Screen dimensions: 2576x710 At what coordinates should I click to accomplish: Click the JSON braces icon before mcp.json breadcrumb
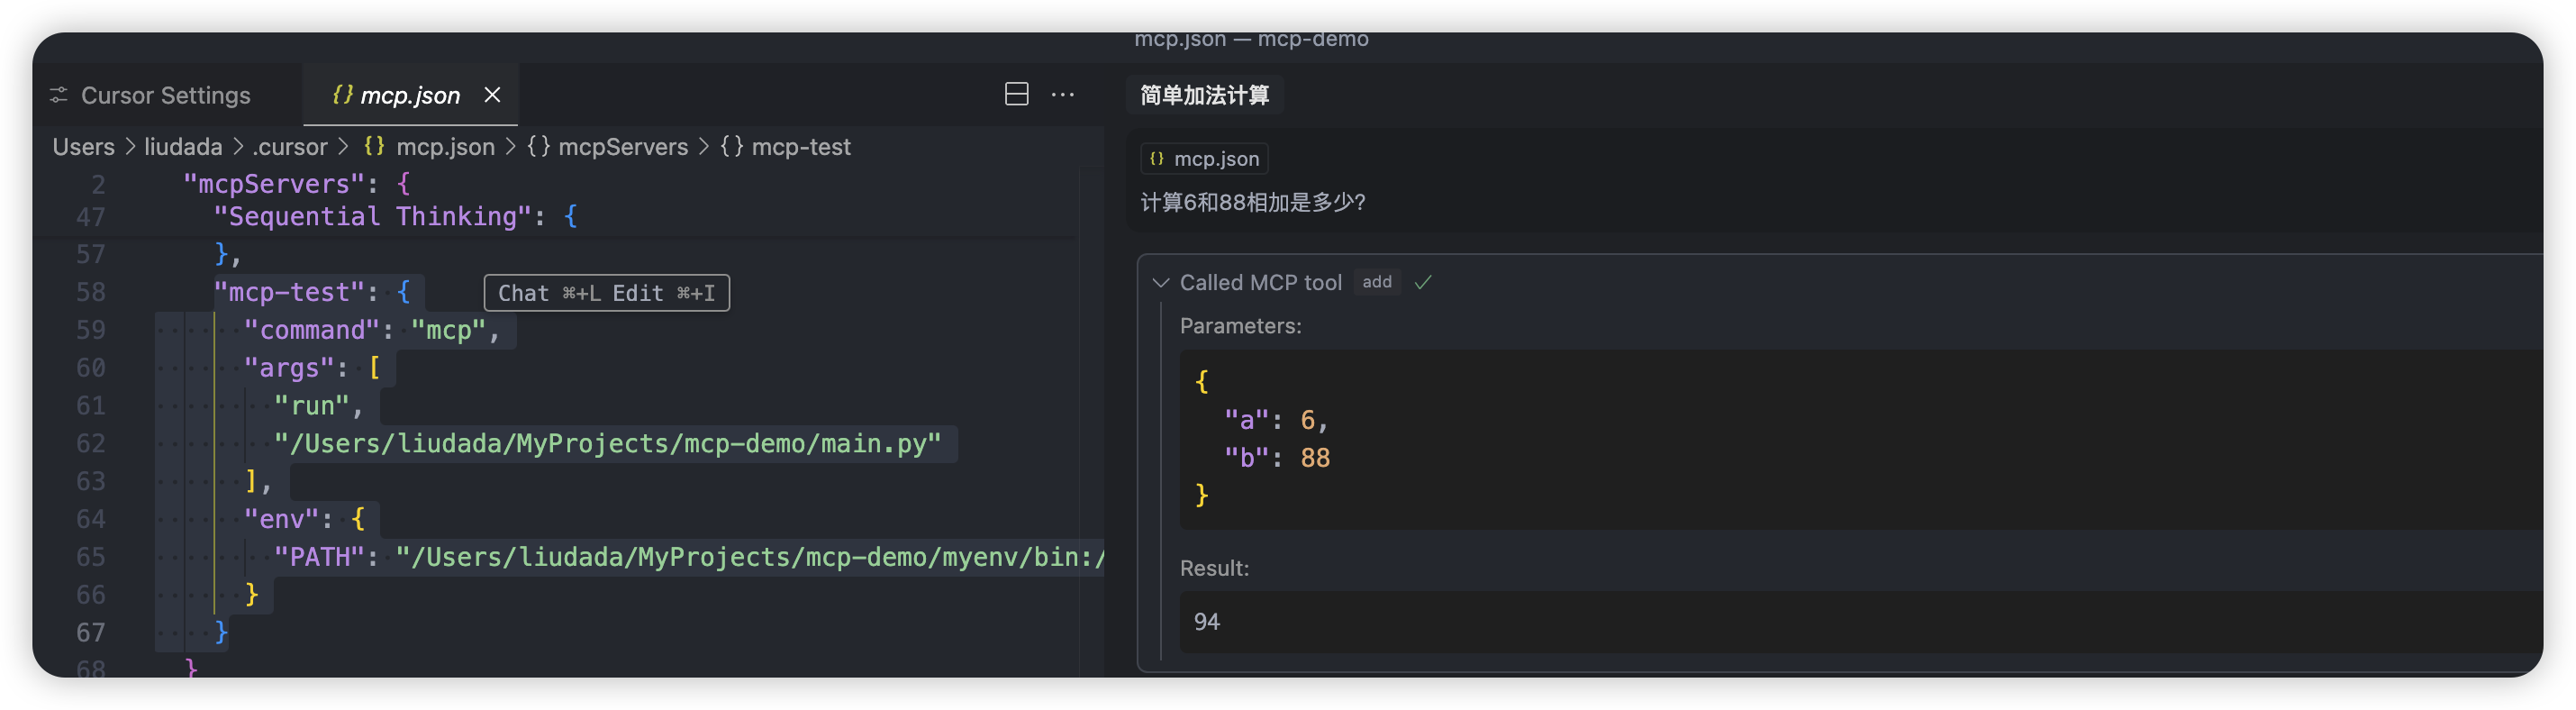point(374,146)
